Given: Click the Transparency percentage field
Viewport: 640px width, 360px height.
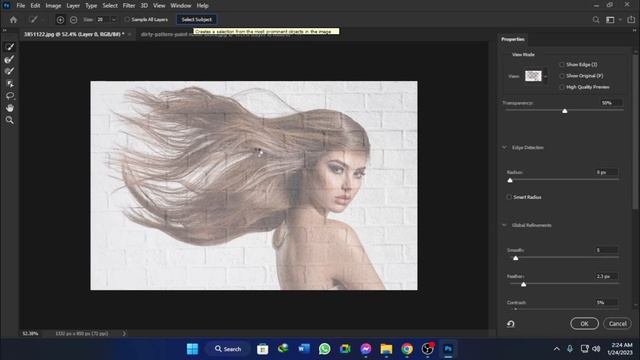Looking at the screenshot, I should pyautogui.click(x=611, y=103).
